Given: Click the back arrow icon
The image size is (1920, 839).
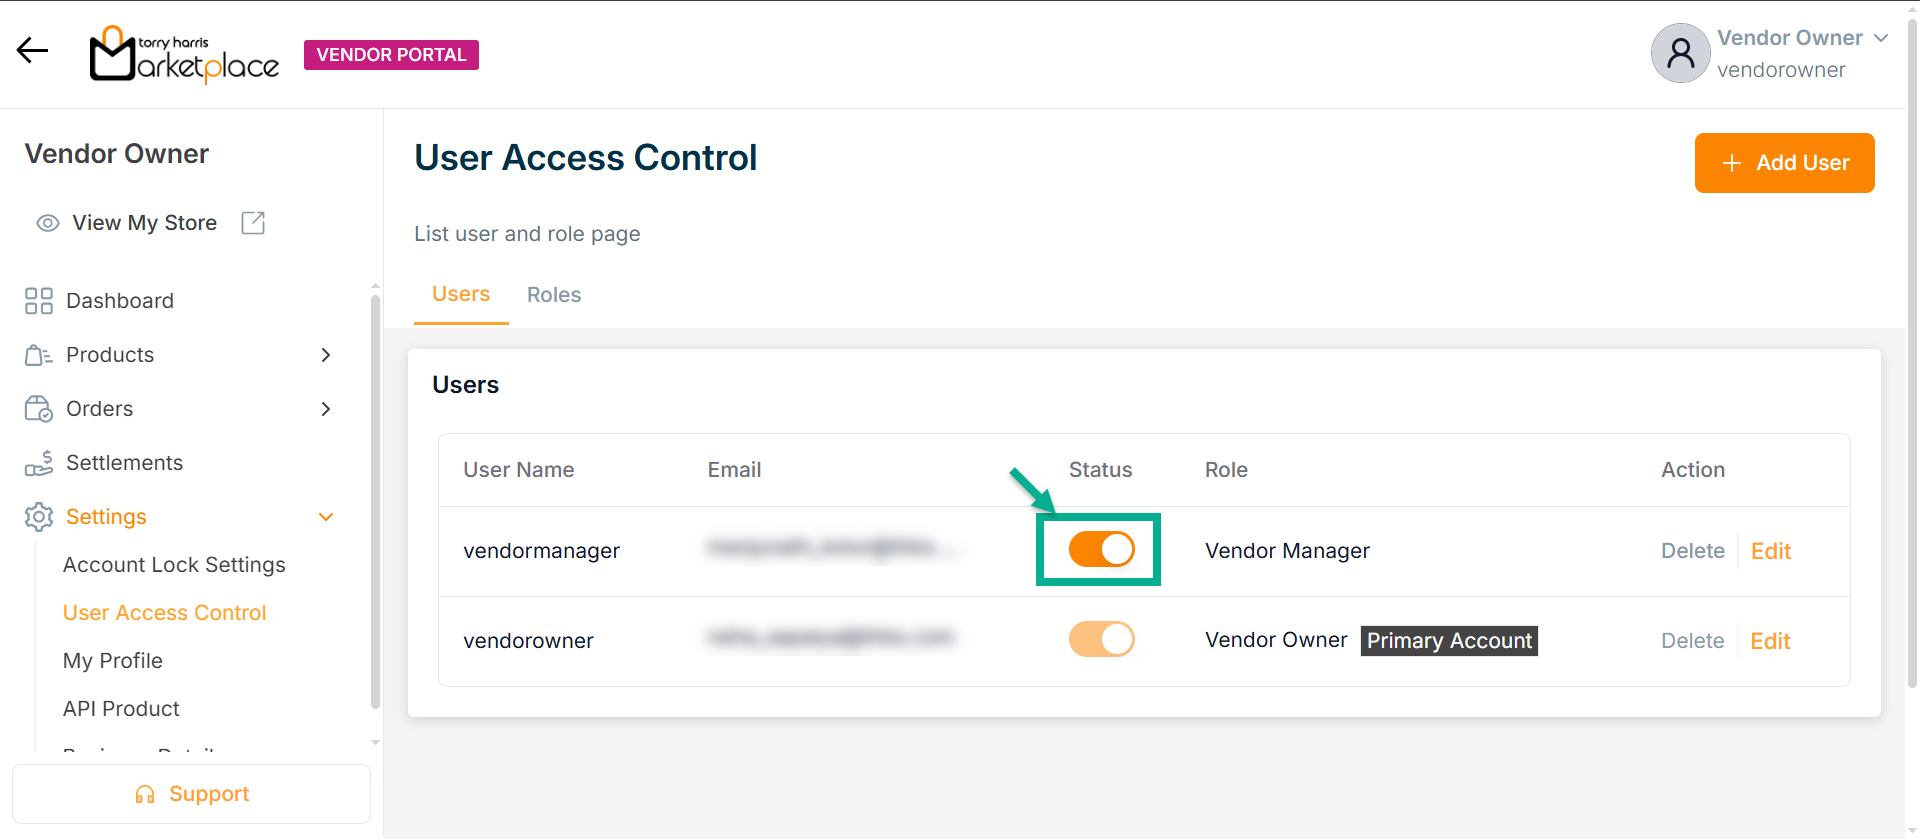Looking at the screenshot, I should (32, 51).
